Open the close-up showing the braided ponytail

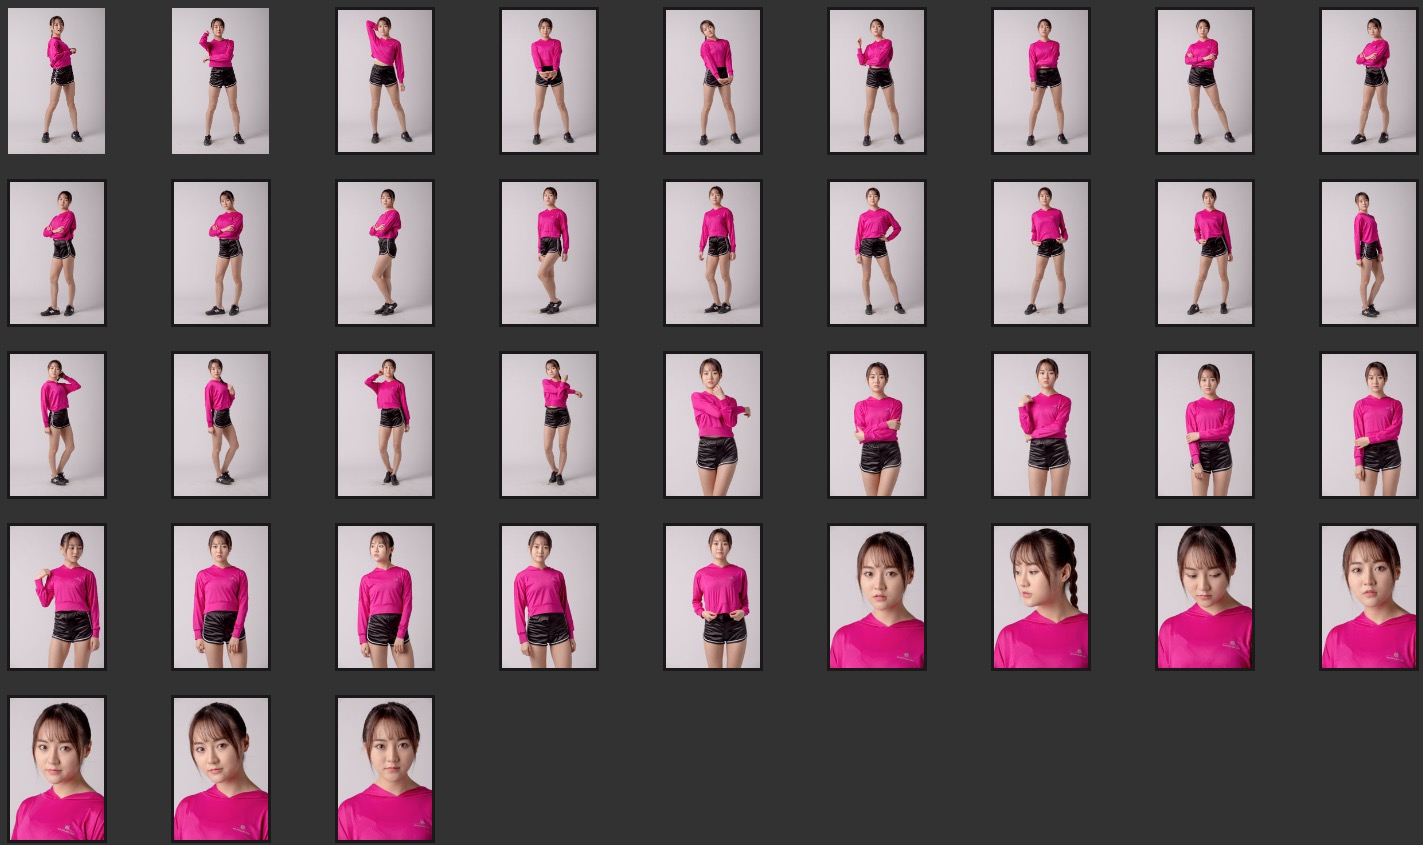pyautogui.click(x=1041, y=597)
